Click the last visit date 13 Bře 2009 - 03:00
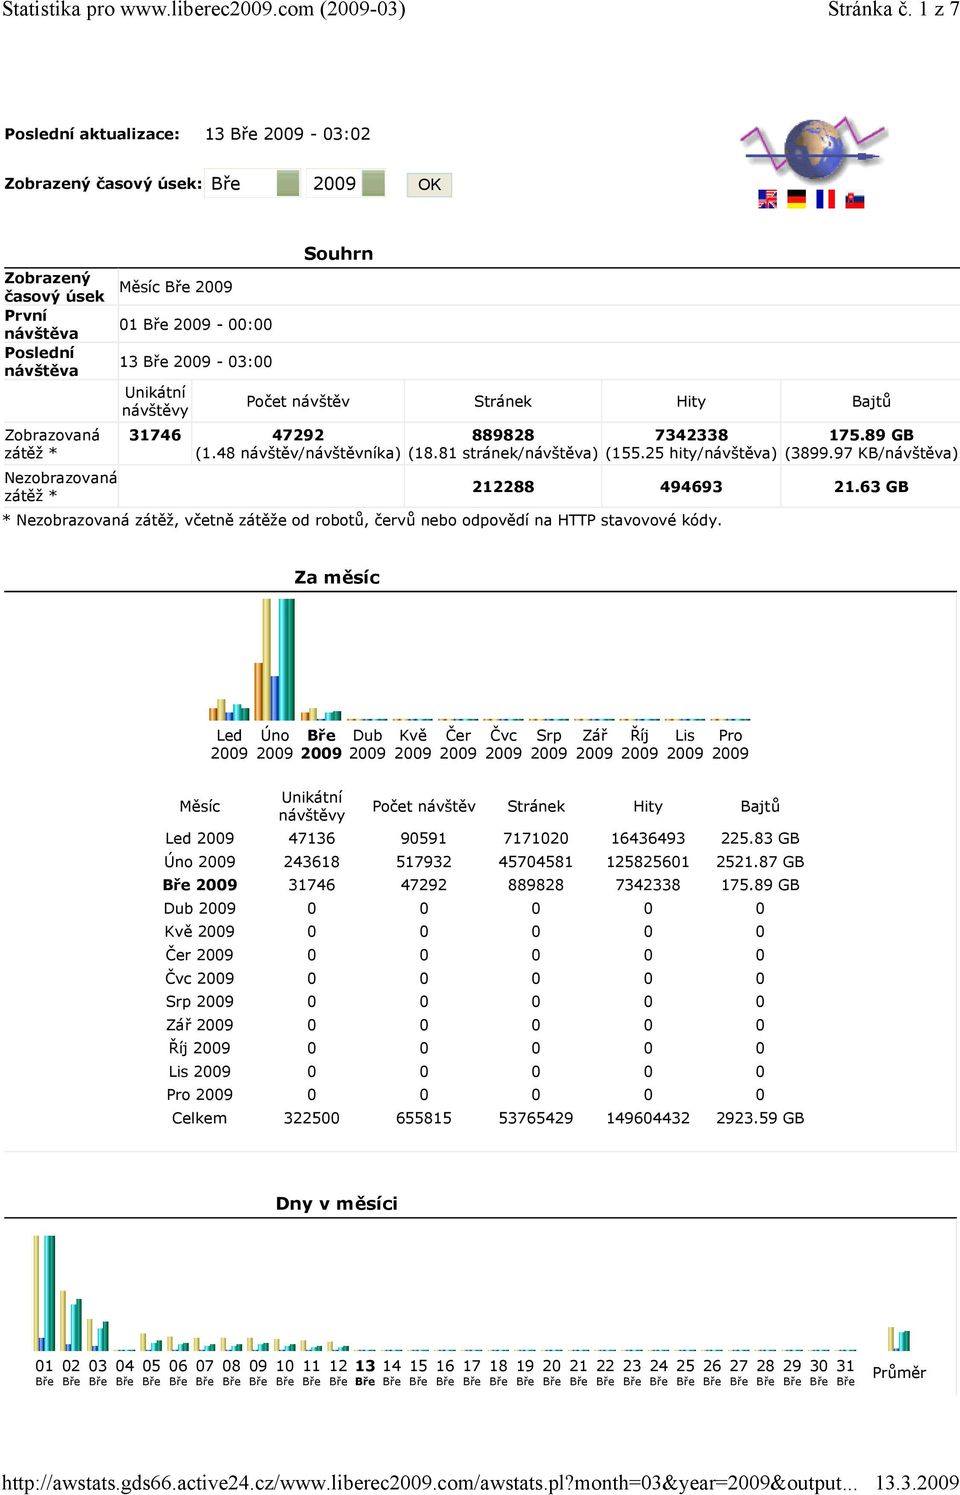Screen dimensions: 960x1495 tap(196, 361)
